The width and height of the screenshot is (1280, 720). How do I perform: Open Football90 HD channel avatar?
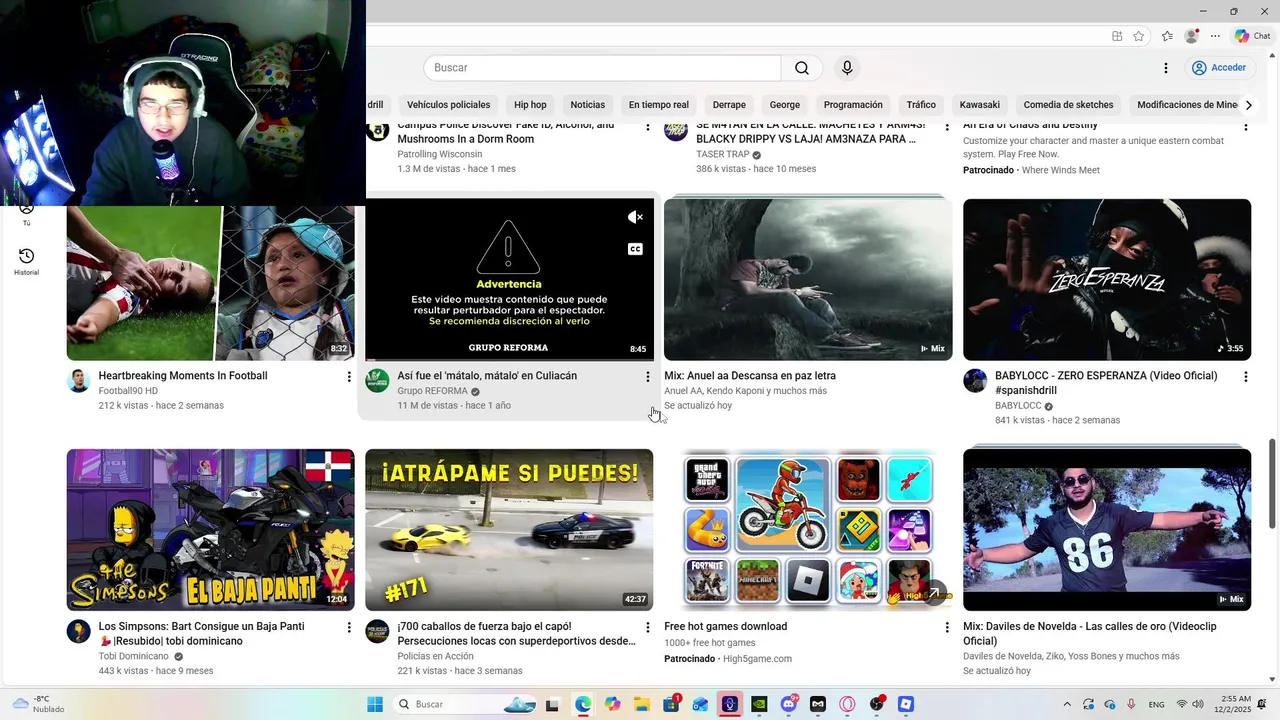coord(79,381)
